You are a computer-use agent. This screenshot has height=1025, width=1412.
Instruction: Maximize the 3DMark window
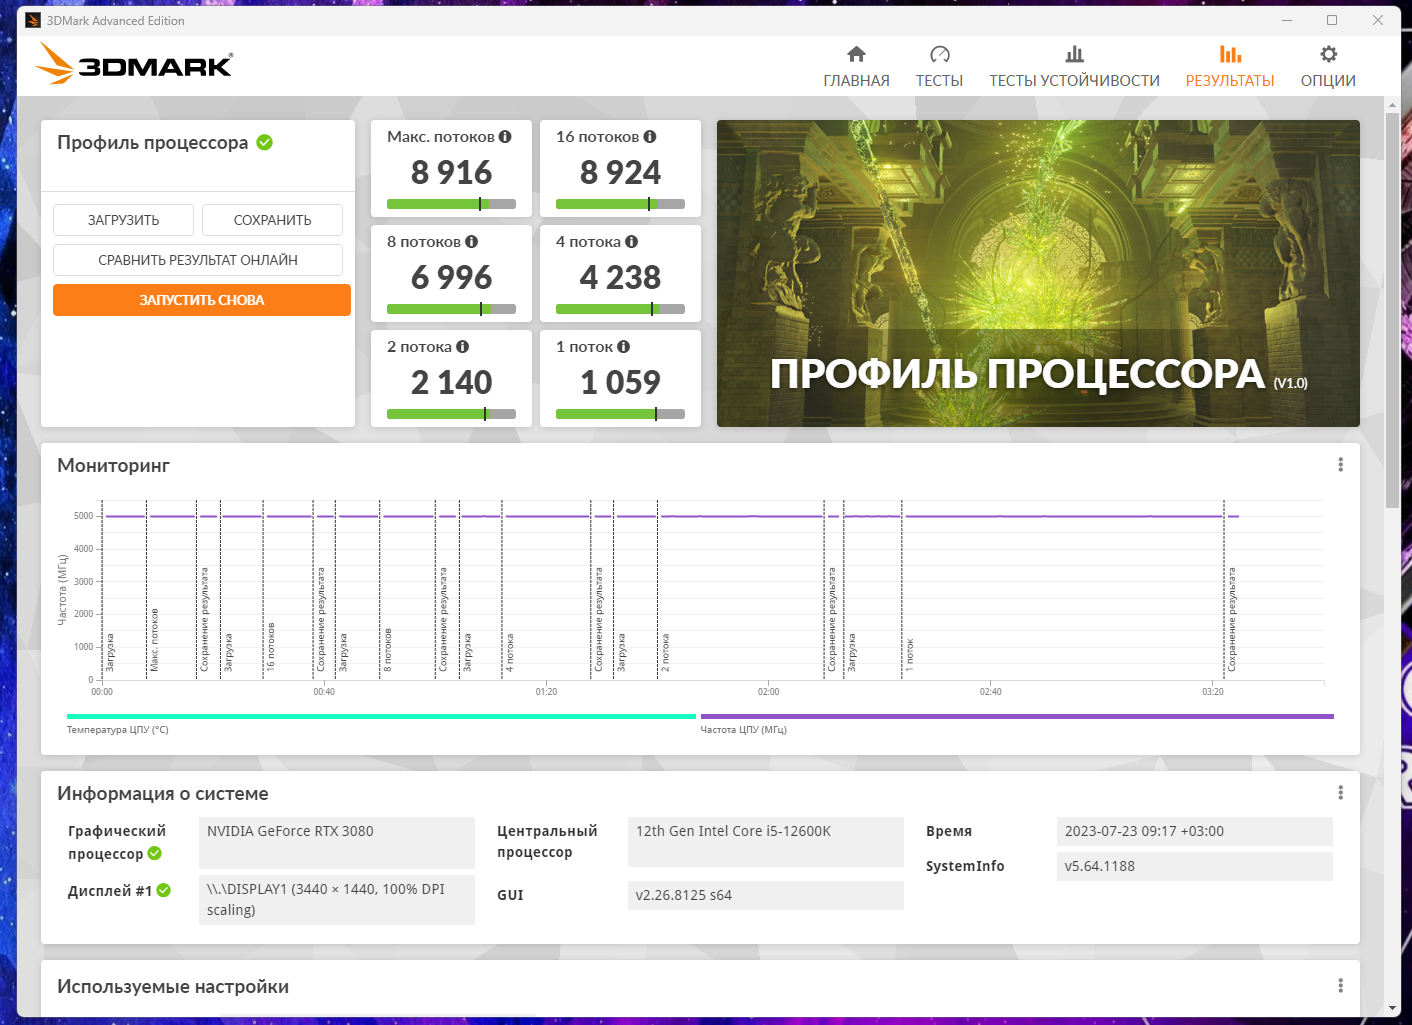1332,20
